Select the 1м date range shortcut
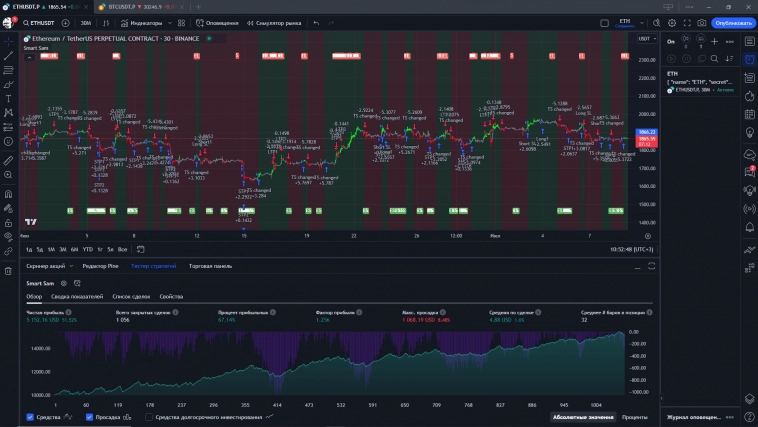Viewport: 758px width, 427px height. coord(51,249)
